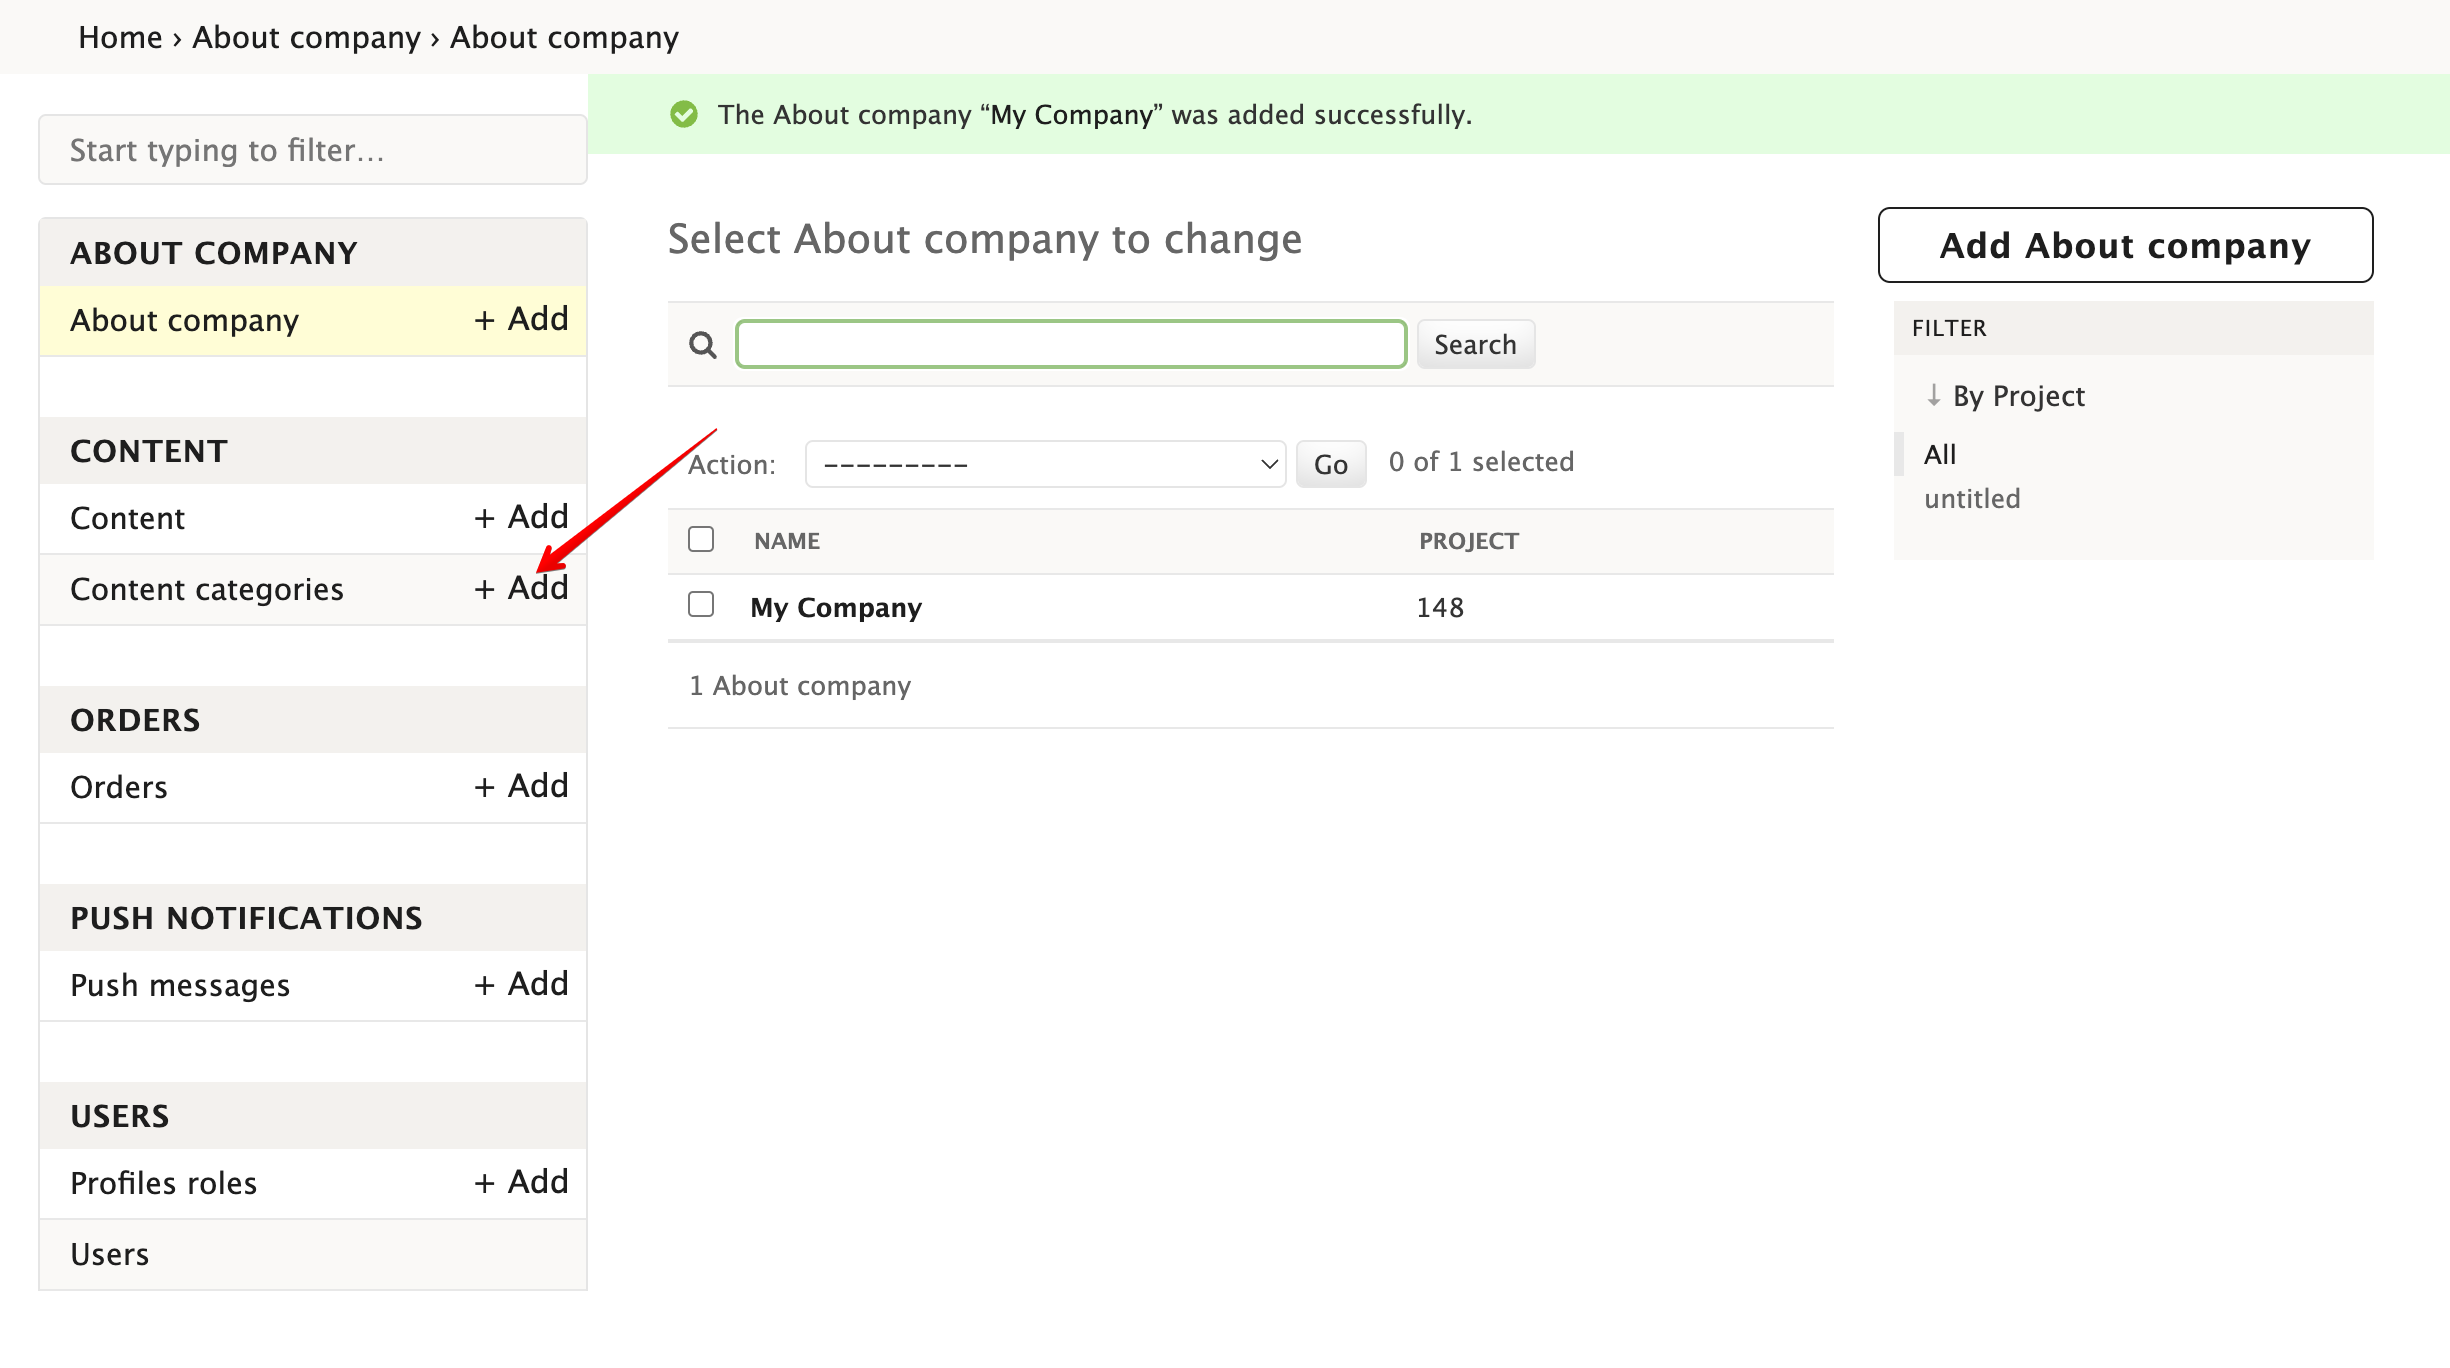Image resolution: width=2450 pixels, height=1368 pixels.
Task: Click the magnifying glass search icon
Action: (x=703, y=345)
